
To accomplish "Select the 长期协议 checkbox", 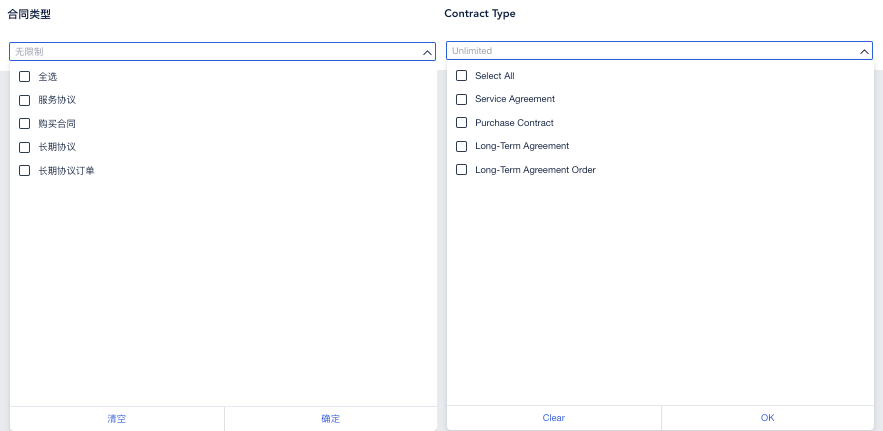I will 25,147.
